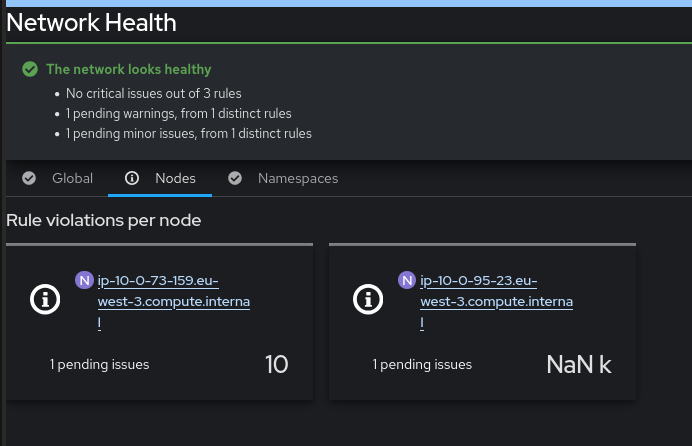The height and width of the screenshot is (446, 692).
Task: Click "The network looks healthy" alert title
Action: [129, 69]
